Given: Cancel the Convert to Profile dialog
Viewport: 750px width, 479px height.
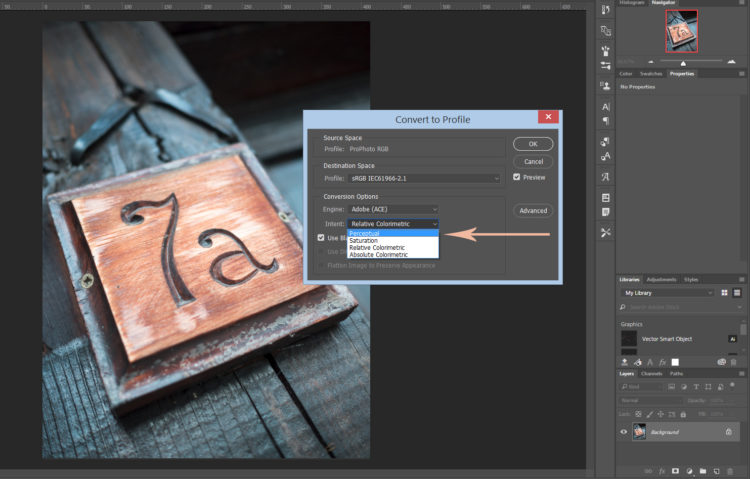Looking at the screenshot, I should [x=533, y=161].
